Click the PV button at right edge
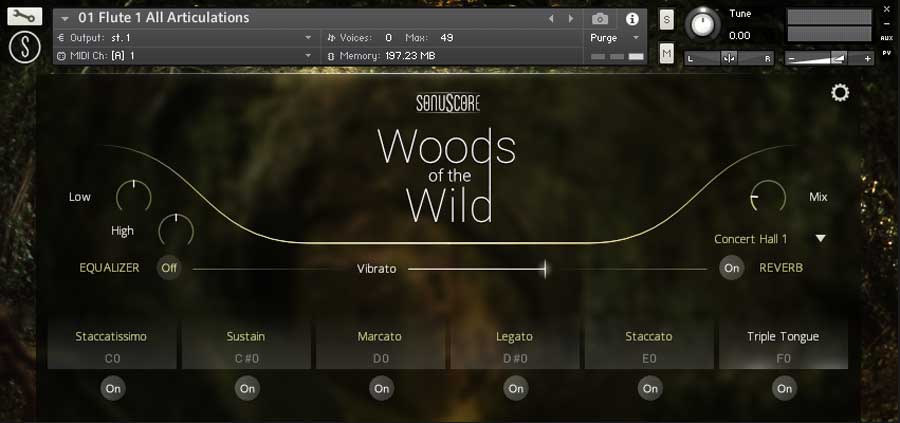900x423 pixels. (887, 53)
